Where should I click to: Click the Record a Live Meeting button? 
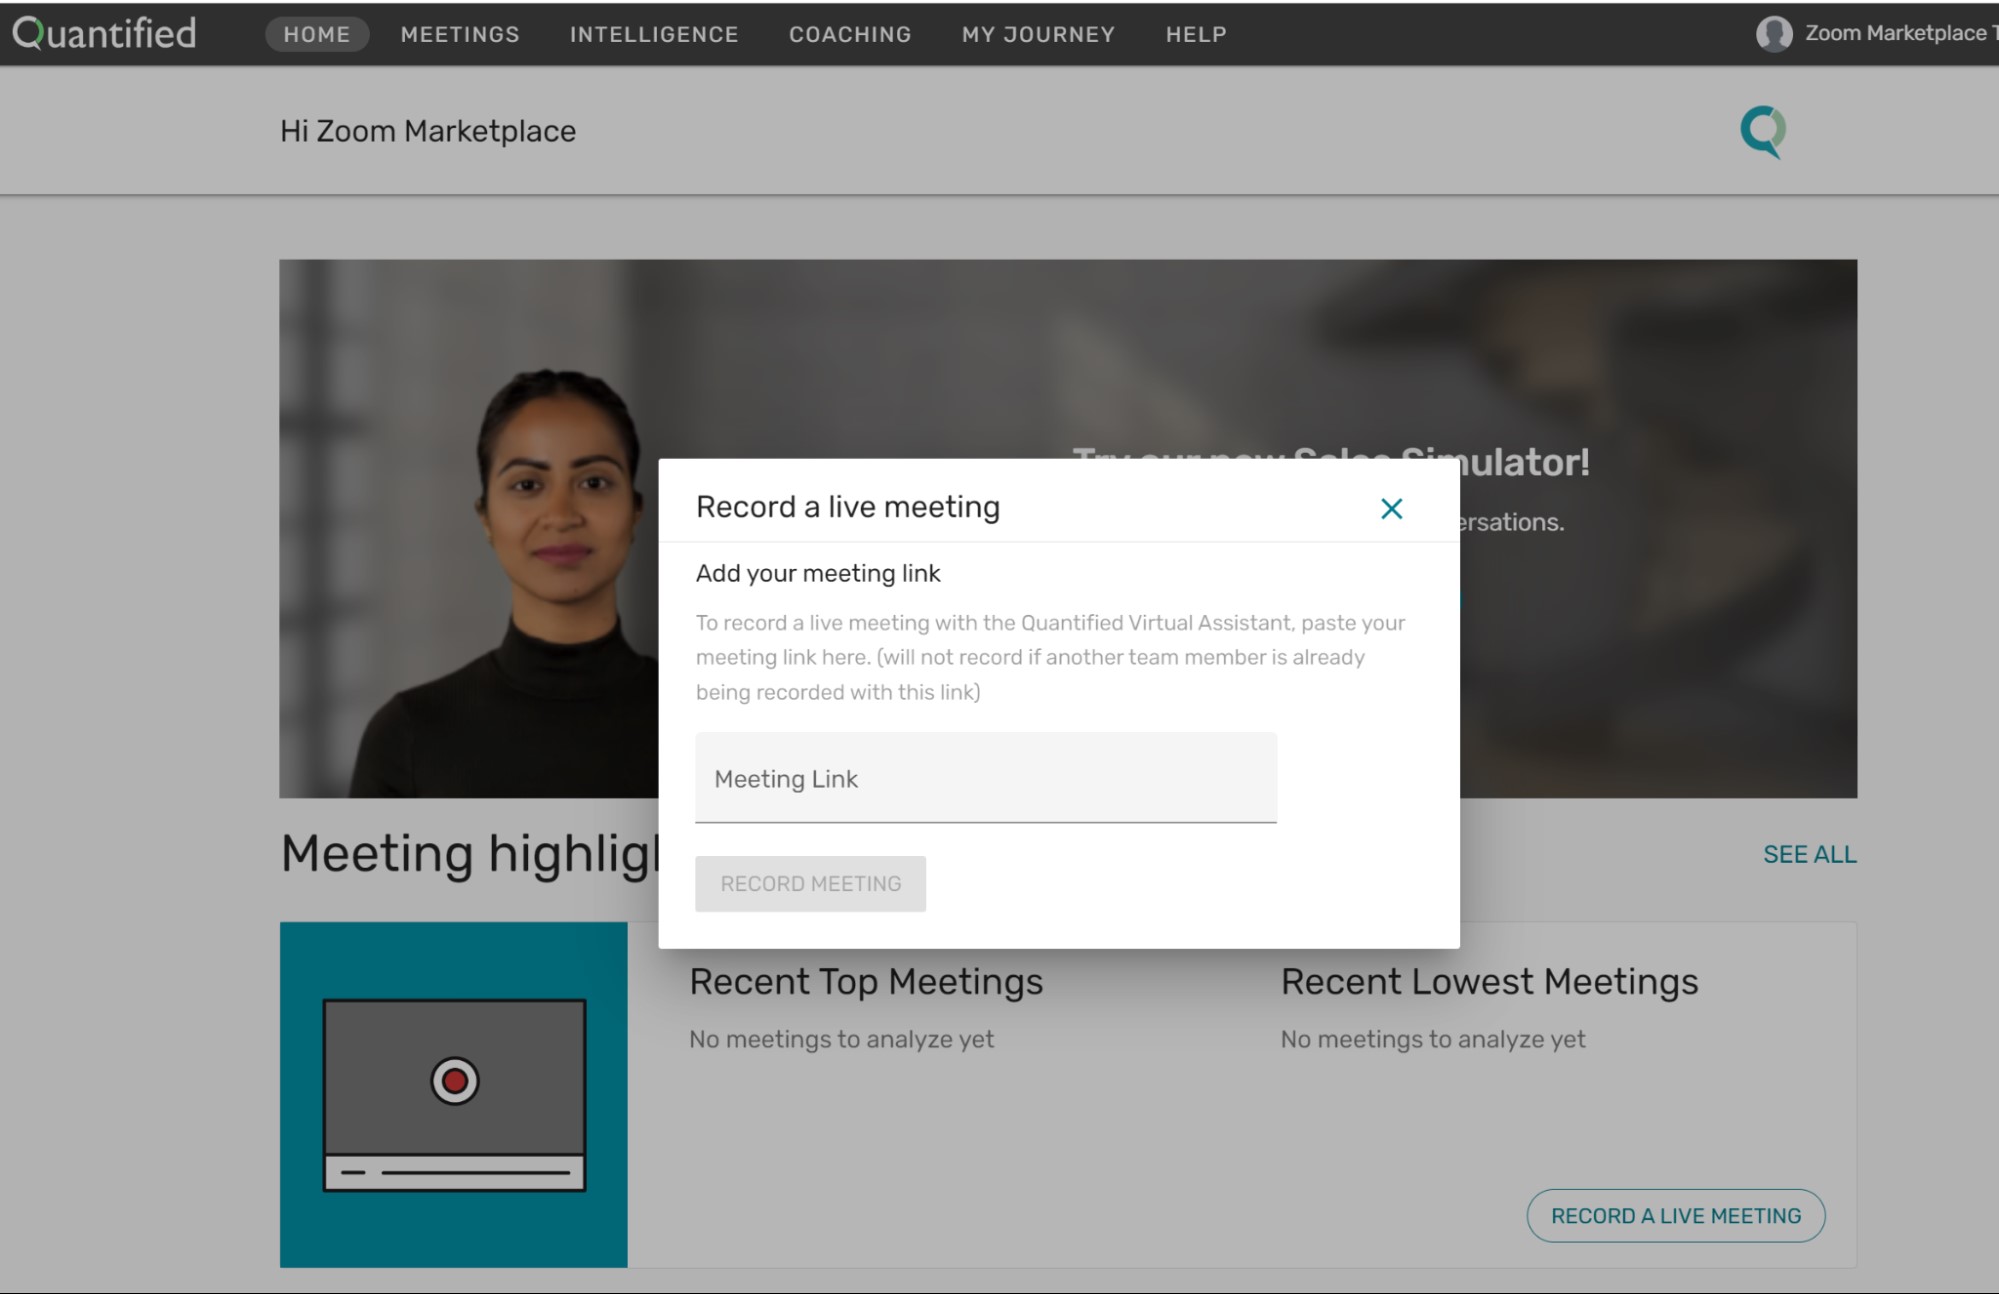click(x=1676, y=1216)
